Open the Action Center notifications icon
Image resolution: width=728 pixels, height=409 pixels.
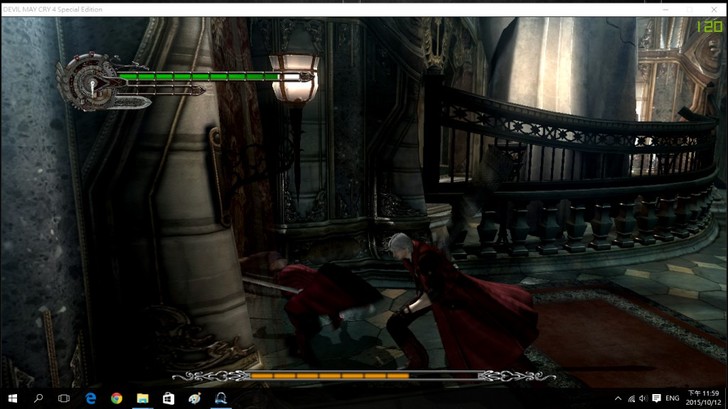coord(655,398)
